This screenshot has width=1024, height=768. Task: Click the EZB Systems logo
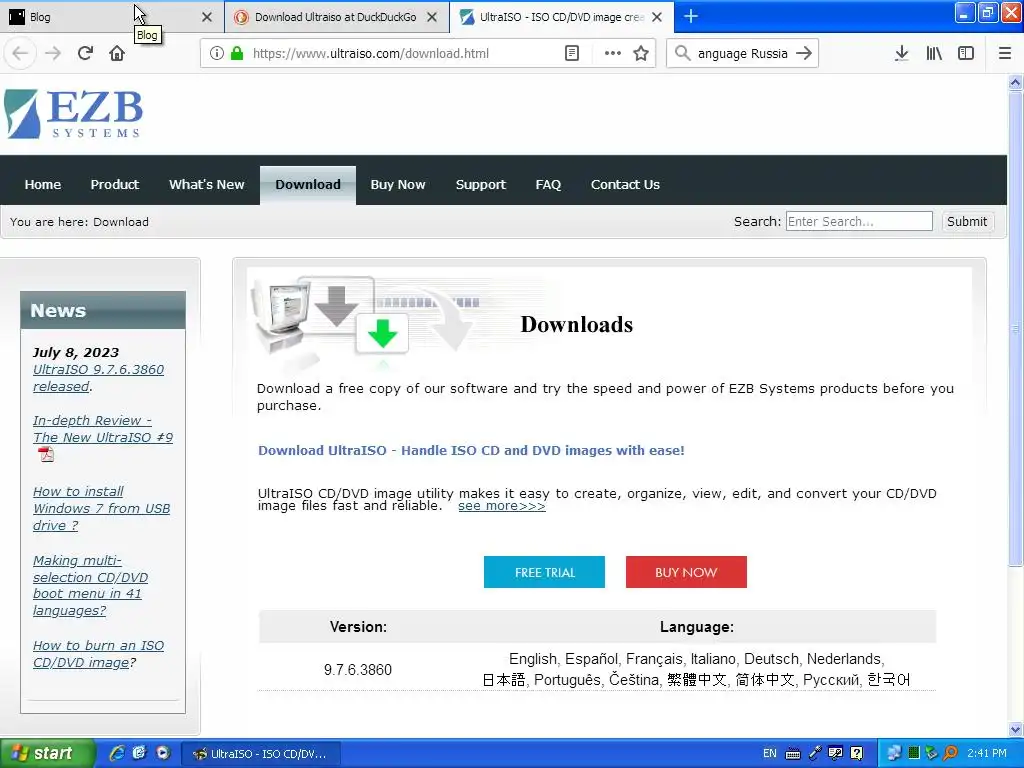73,114
